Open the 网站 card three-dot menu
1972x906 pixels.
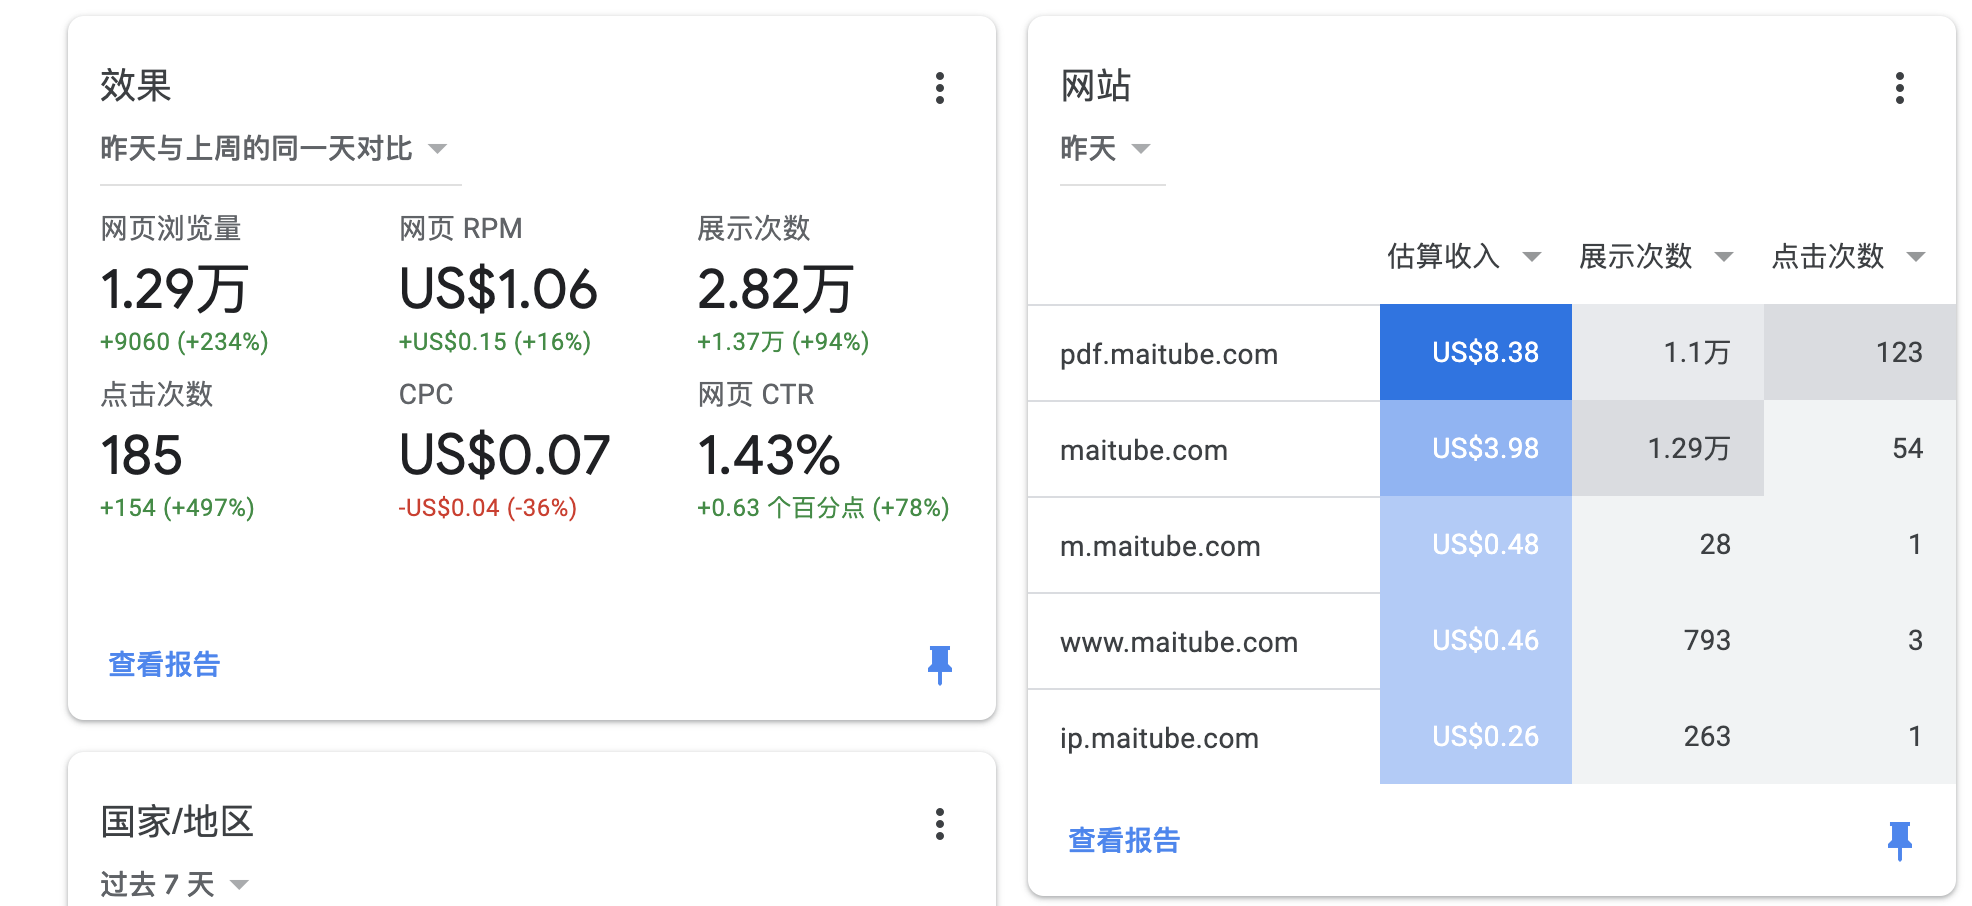1899,88
